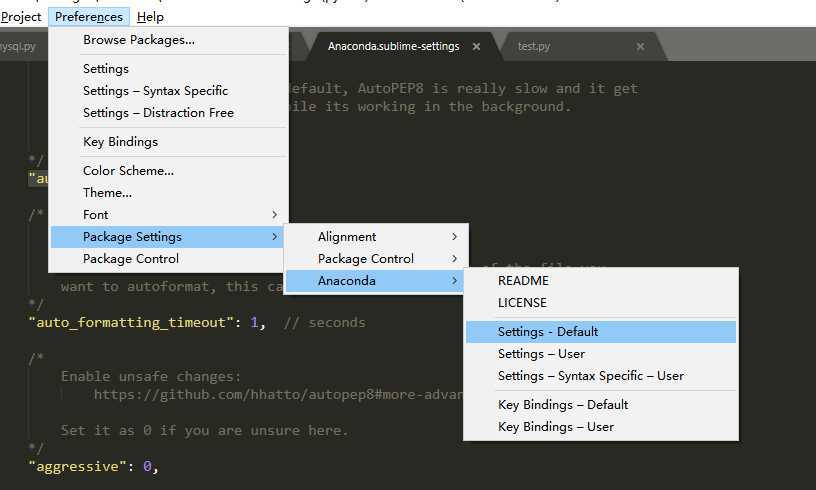Switch to the mysql.py tab
Viewport: 816px width, 490px height.
point(18,46)
